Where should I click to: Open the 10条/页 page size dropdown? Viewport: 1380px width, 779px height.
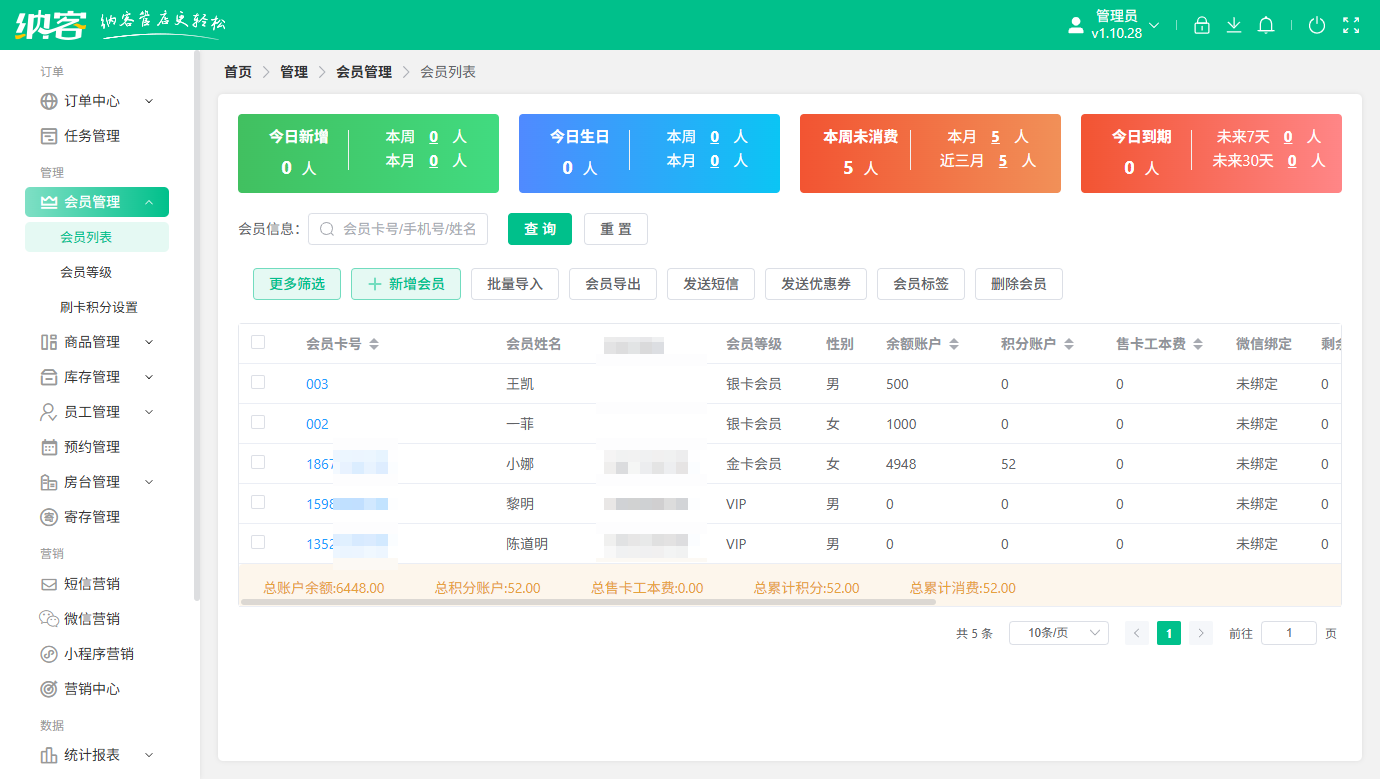(1058, 633)
